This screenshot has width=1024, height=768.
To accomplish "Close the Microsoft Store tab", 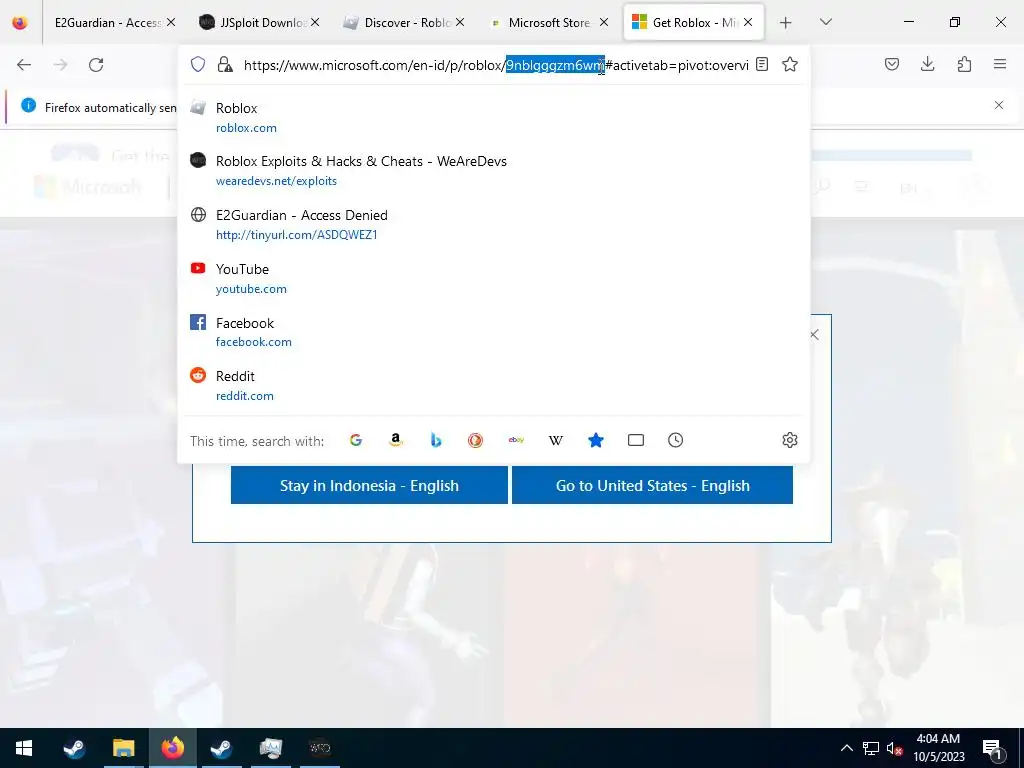I will 604,22.
